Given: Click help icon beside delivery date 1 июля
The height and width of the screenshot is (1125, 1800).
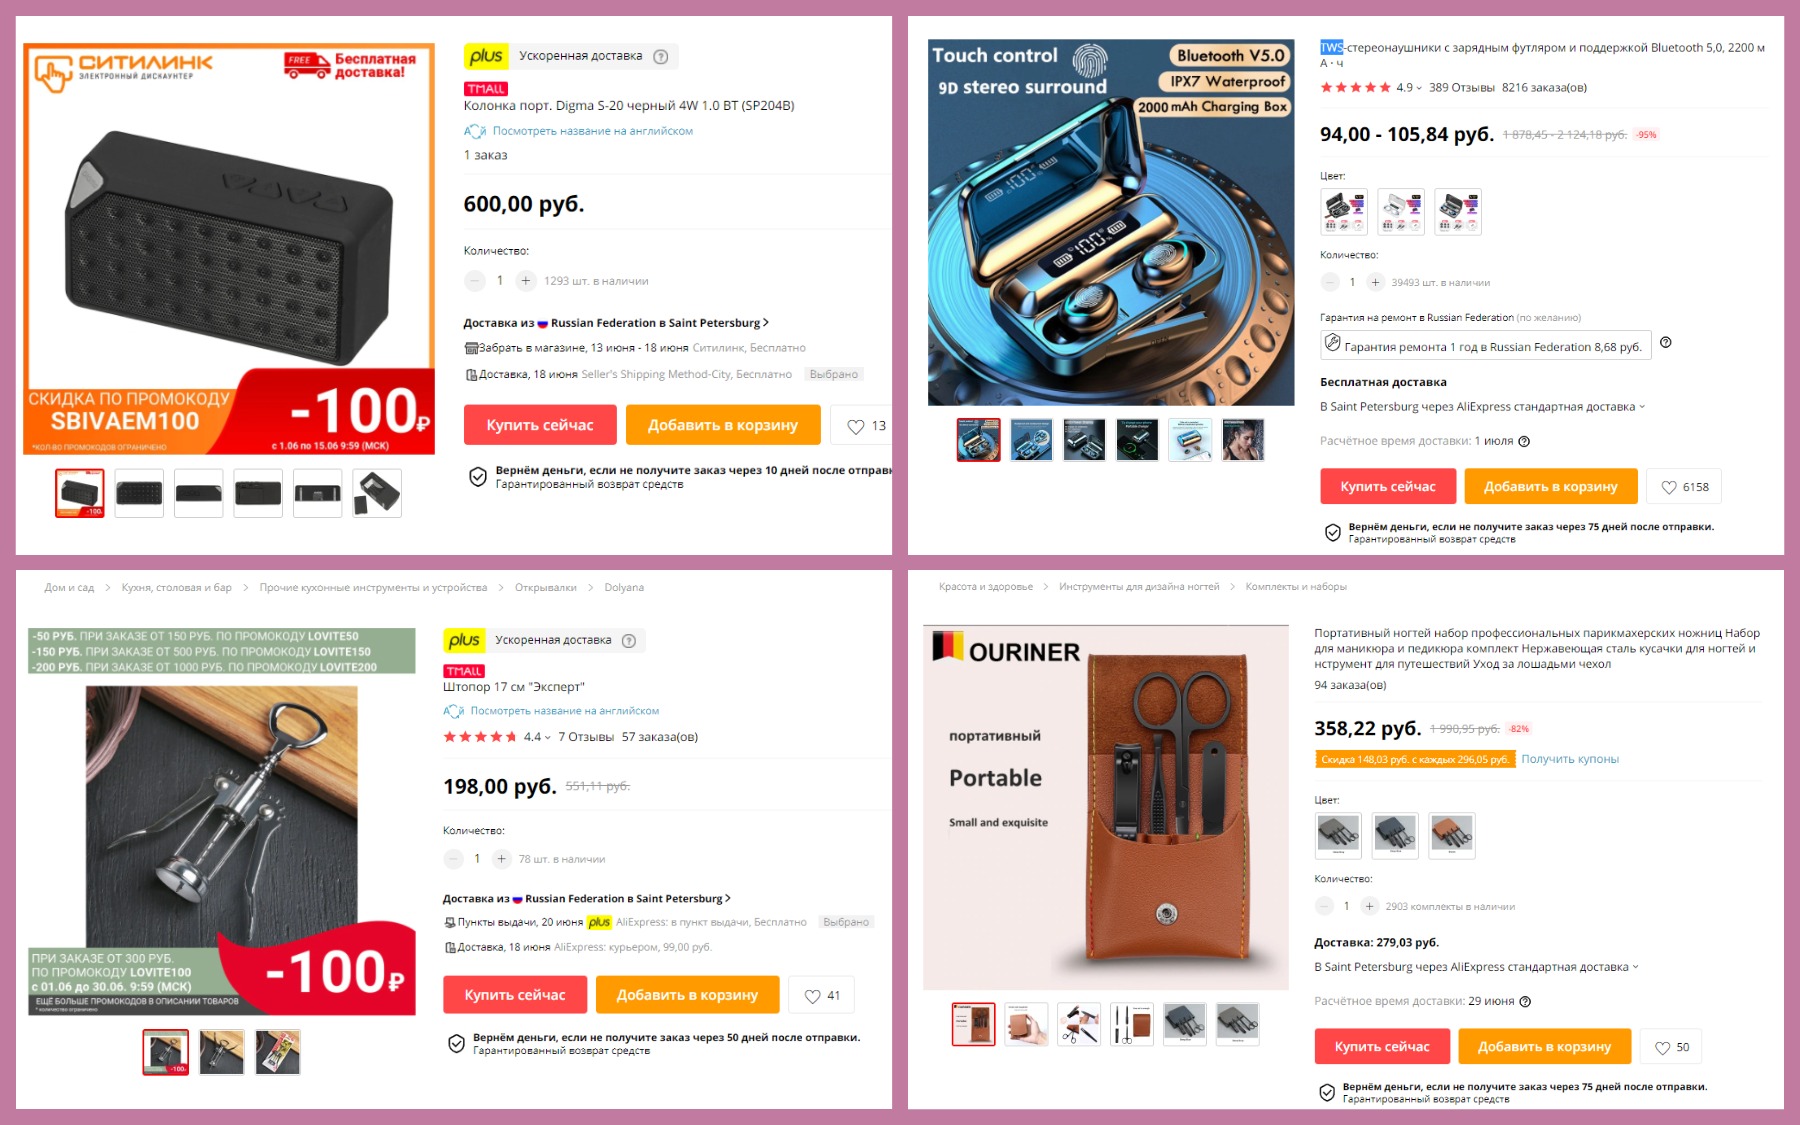Looking at the screenshot, I should (x=1524, y=442).
